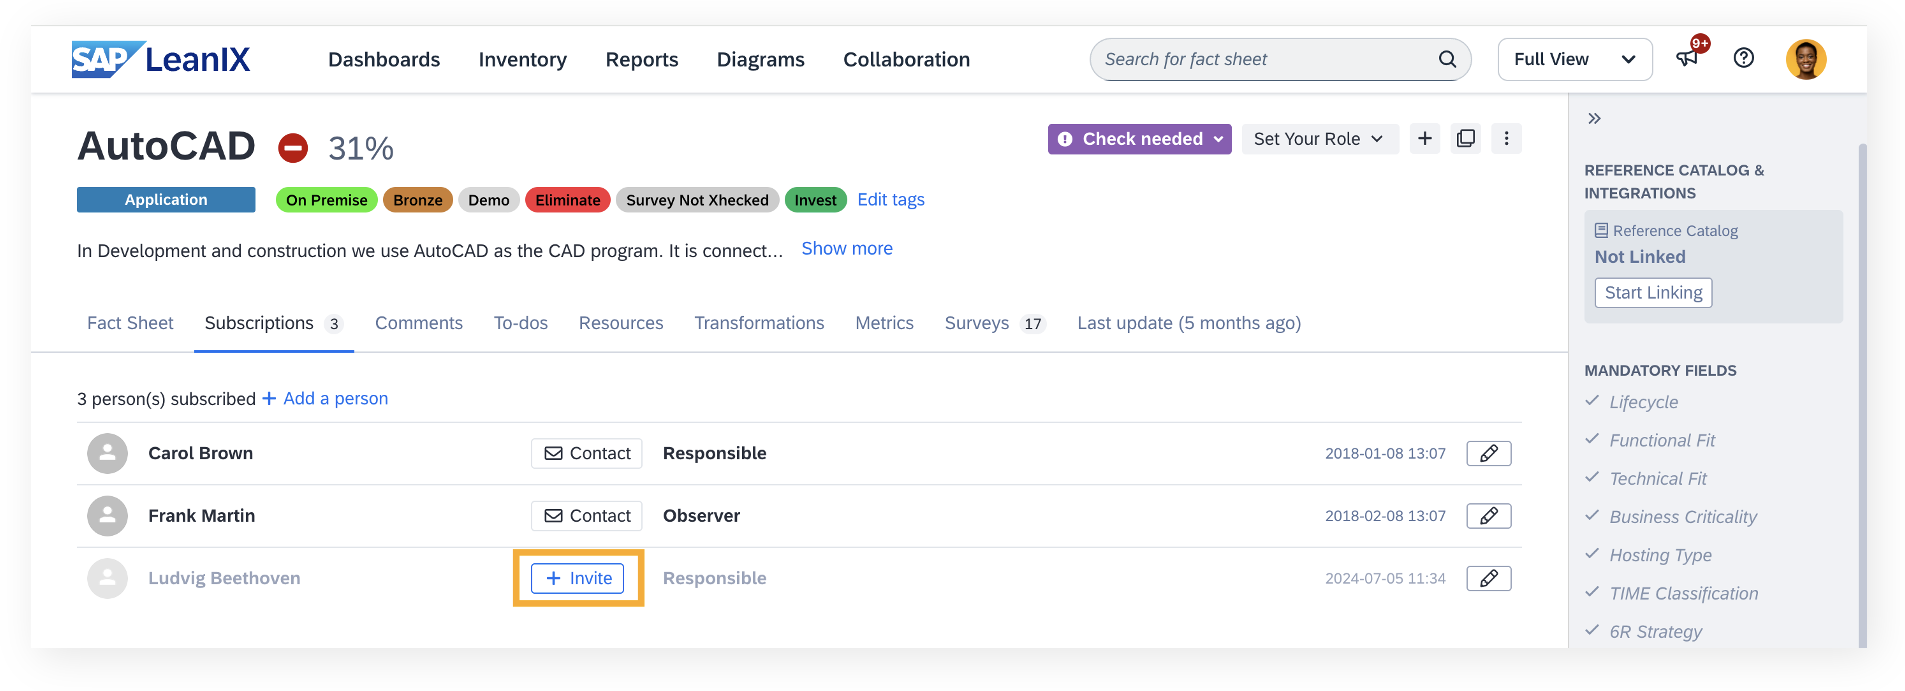Open the Check needed dropdown
Screen dimensions: 1905x691
click(1140, 139)
